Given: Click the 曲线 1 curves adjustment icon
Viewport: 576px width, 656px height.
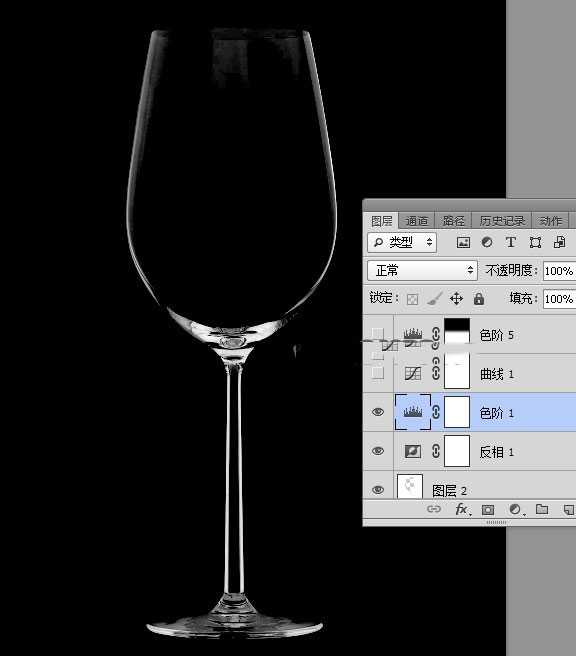Looking at the screenshot, I should [x=413, y=373].
